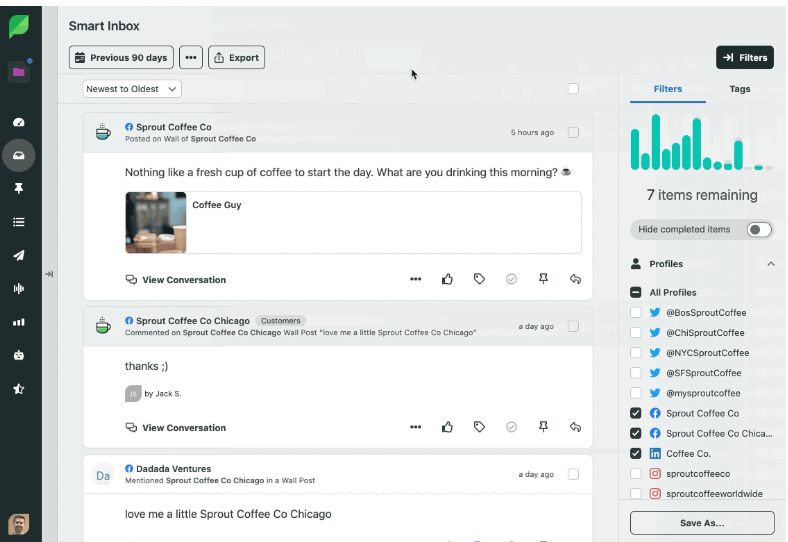Open the Newest to Oldest sort dropdown
The height and width of the screenshot is (542, 788).
point(132,89)
